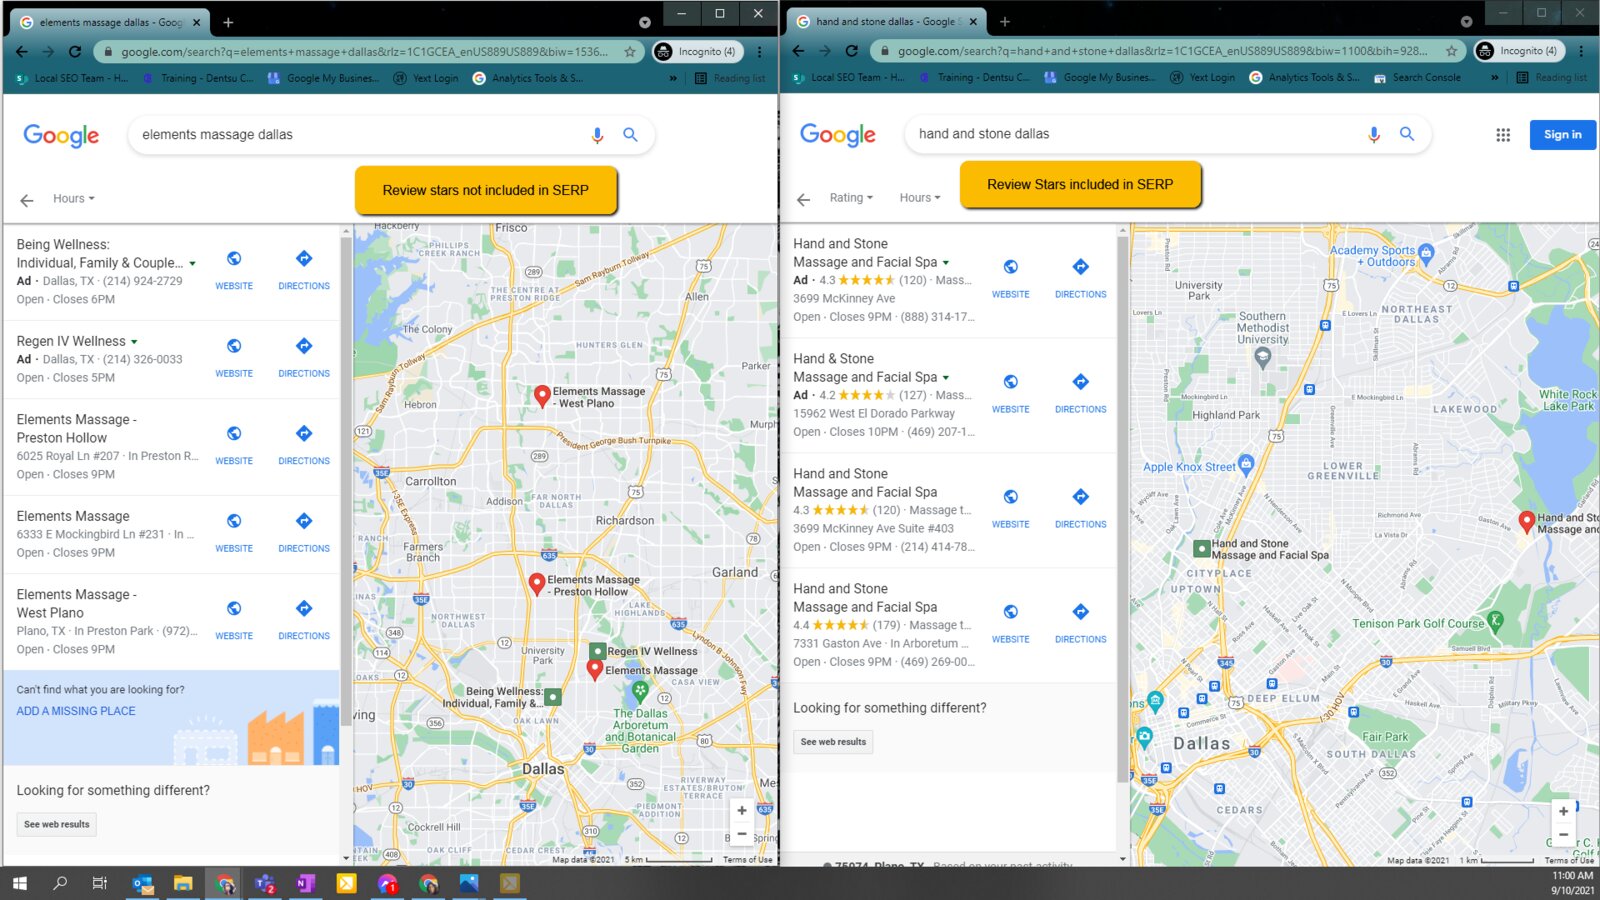Expand ad dropdown arrow beside Being Wellness
The height and width of the screenshot is (900, 1600).
[192, 264]
